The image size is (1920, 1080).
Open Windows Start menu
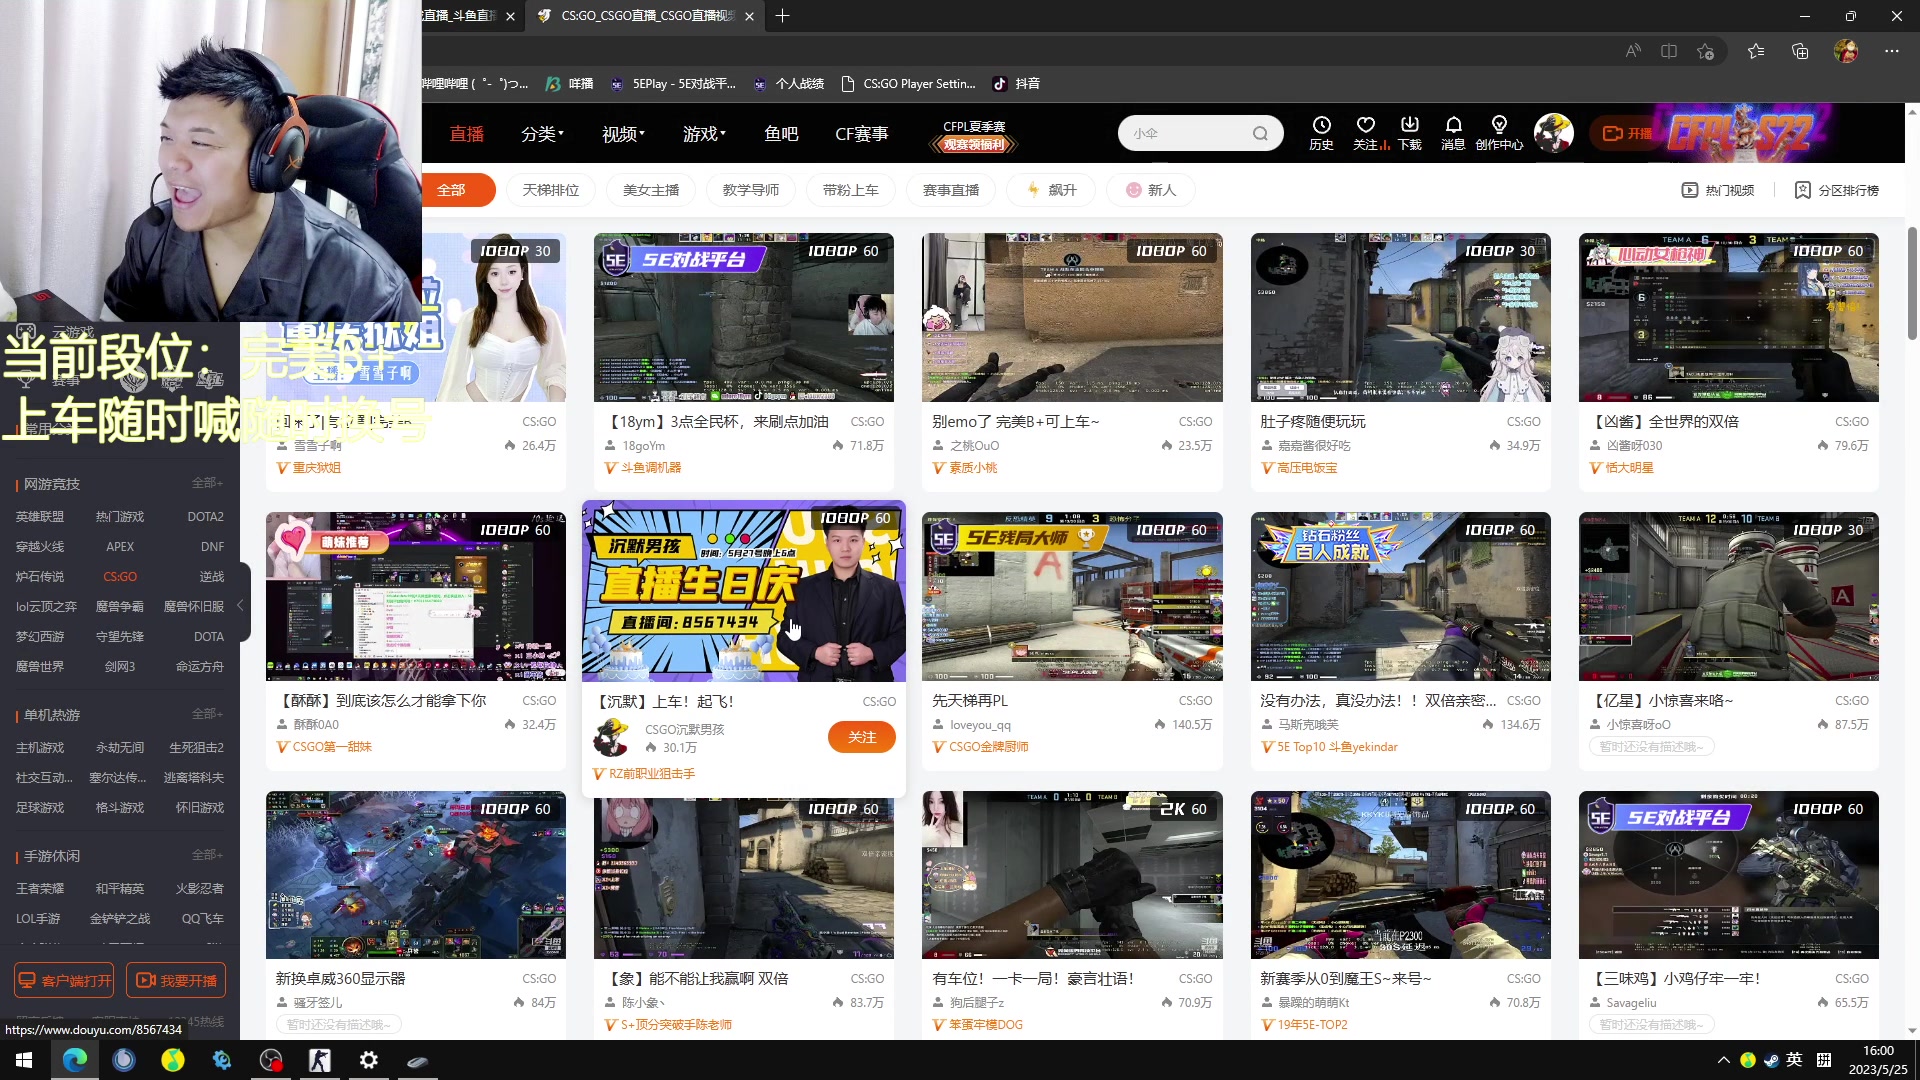pyautogui.click(x=24, y=1060)
